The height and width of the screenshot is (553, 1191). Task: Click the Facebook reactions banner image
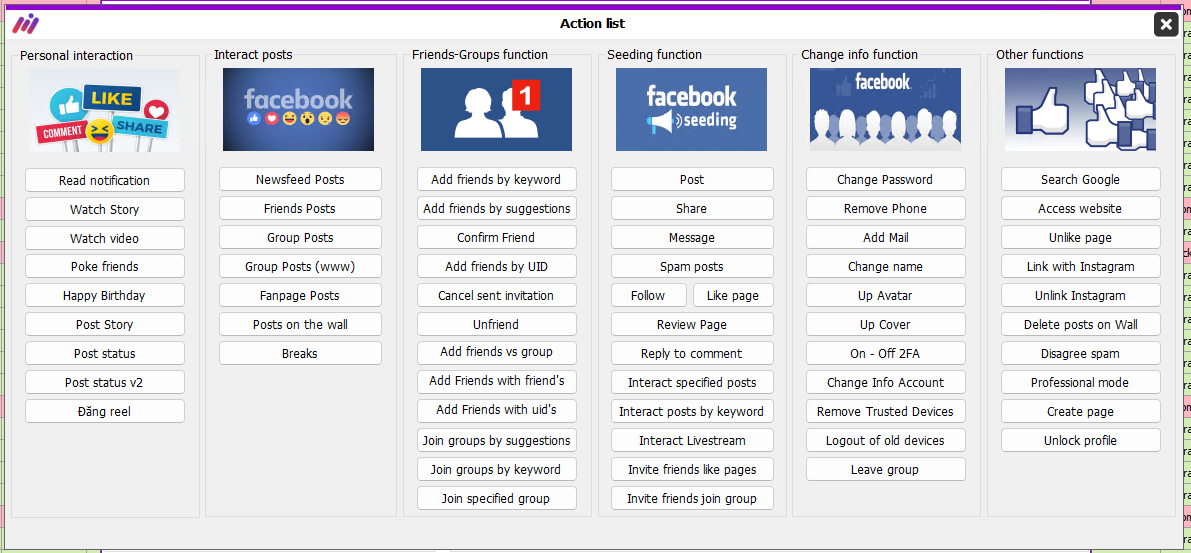pyautogui.click(x=299, y=109)
